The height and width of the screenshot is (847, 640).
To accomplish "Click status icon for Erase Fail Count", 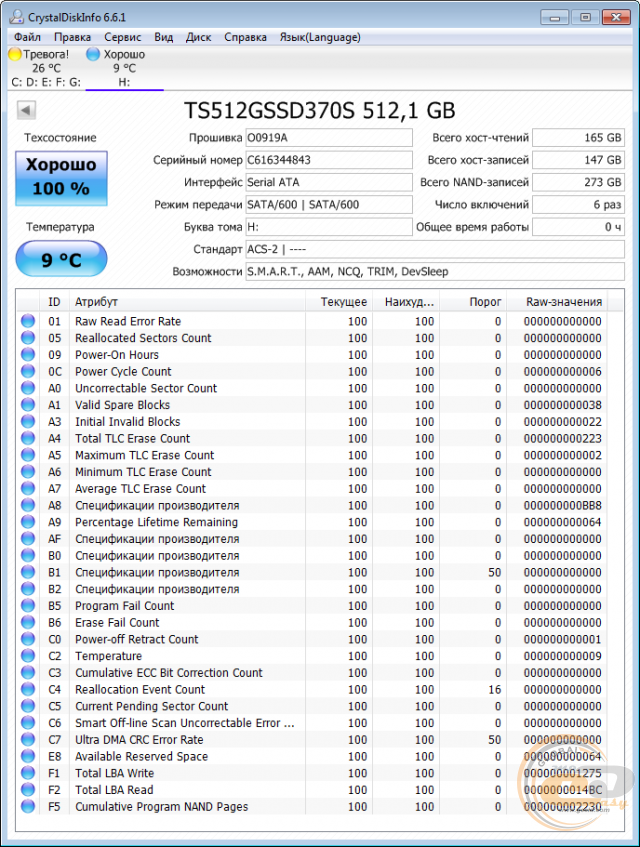I will click(28, 622).
